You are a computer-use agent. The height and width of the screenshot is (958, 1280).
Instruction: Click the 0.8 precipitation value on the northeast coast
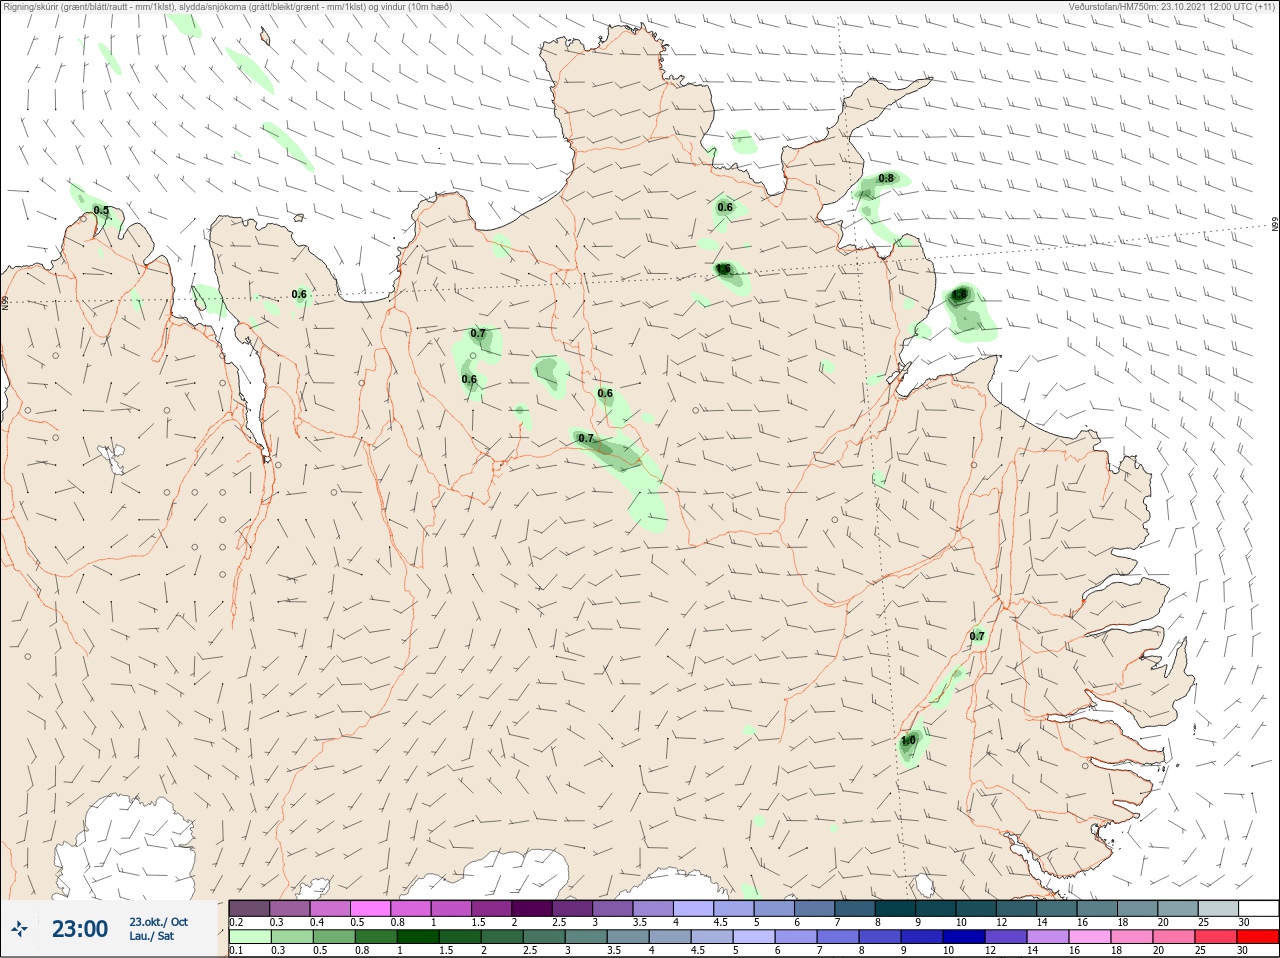886,178
